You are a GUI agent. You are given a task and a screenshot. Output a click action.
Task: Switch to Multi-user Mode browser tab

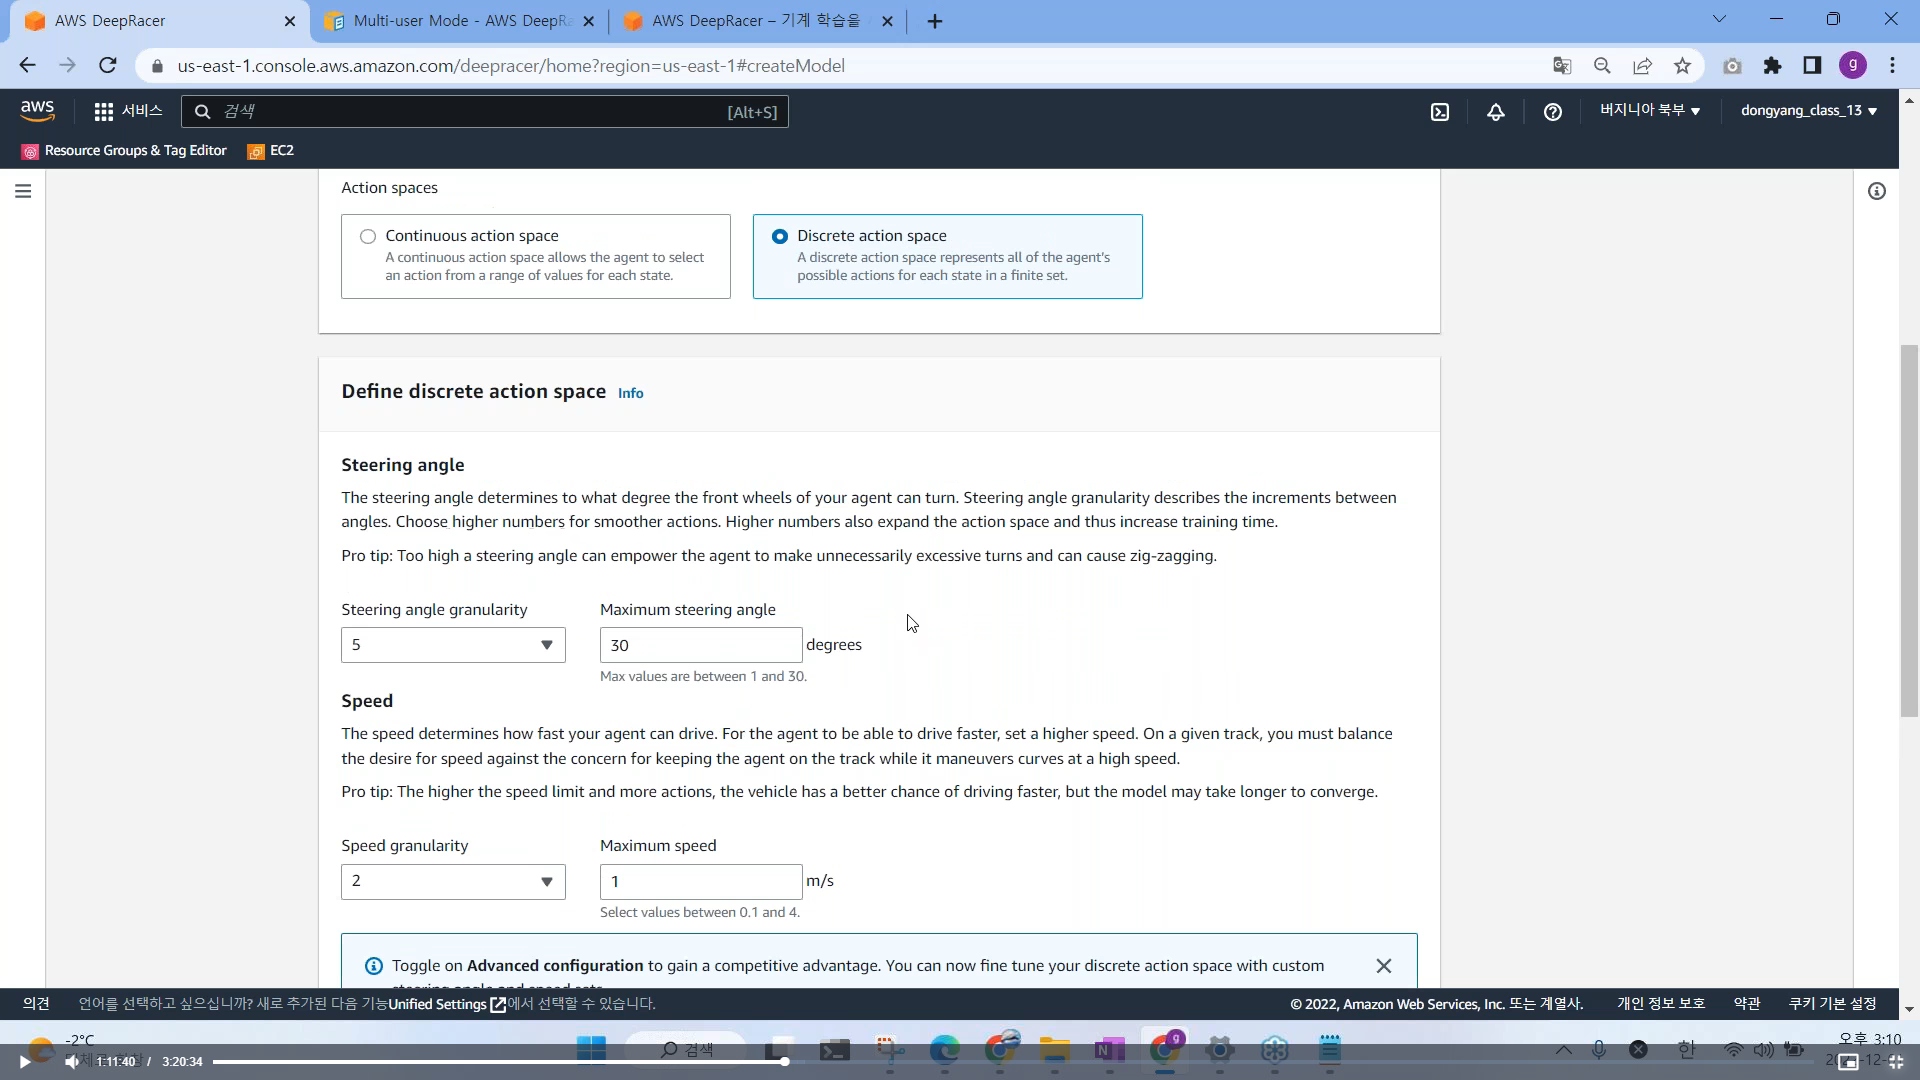[x=460, y=21]
